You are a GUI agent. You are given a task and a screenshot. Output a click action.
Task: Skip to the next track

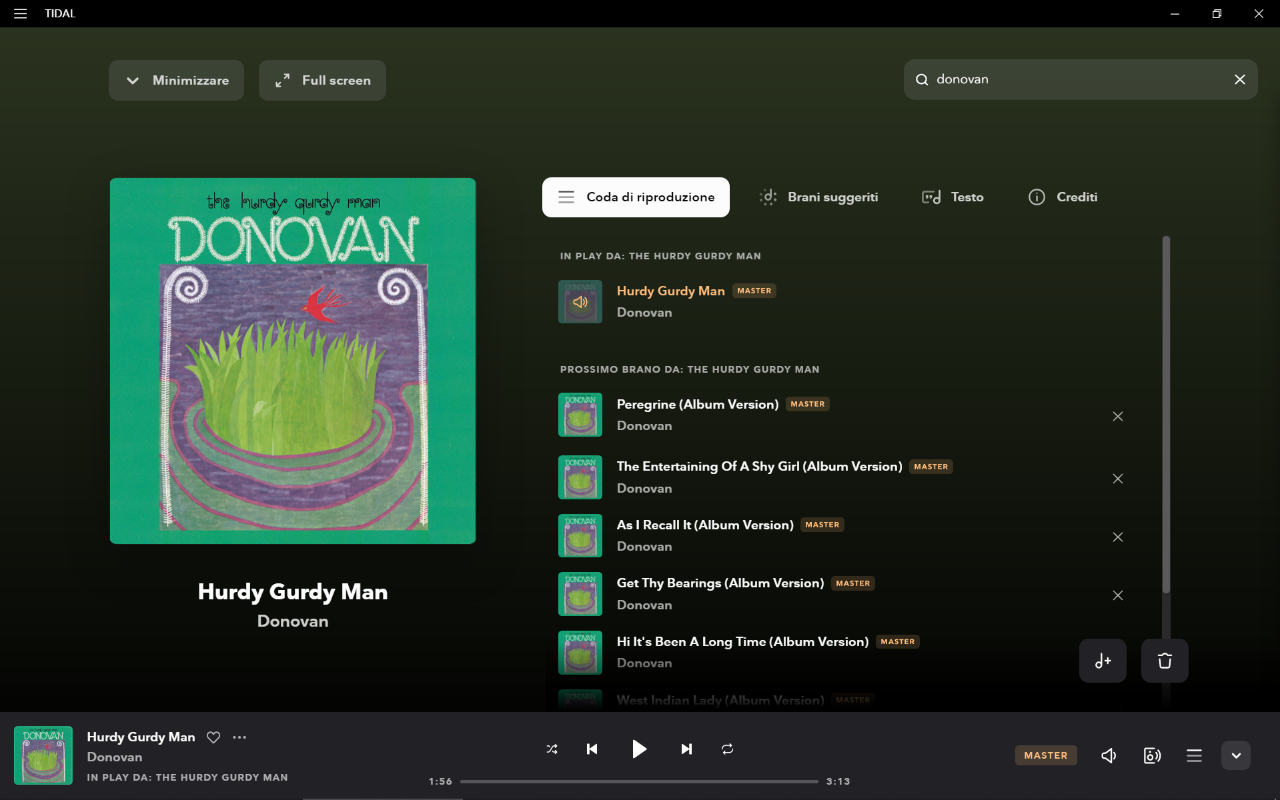point(686,749)
